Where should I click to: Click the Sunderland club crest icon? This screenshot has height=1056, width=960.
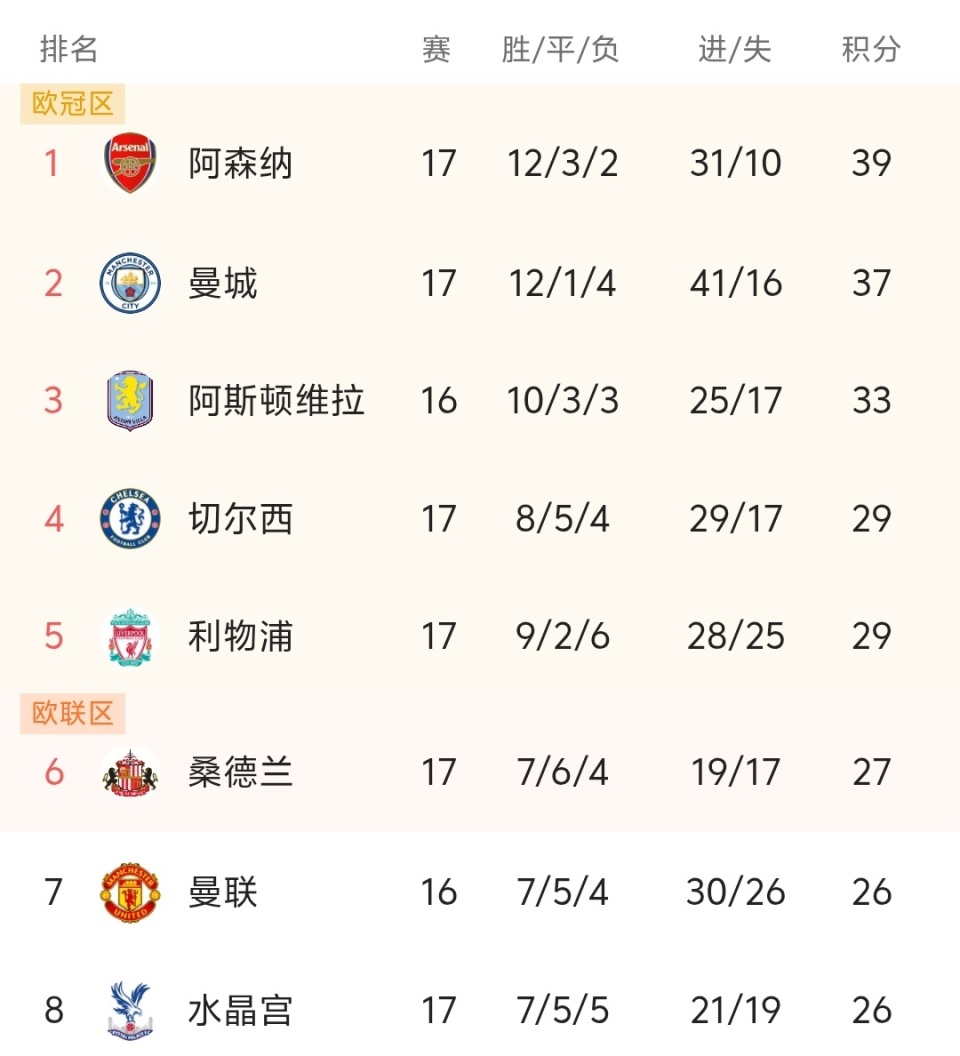pos(130,773)
